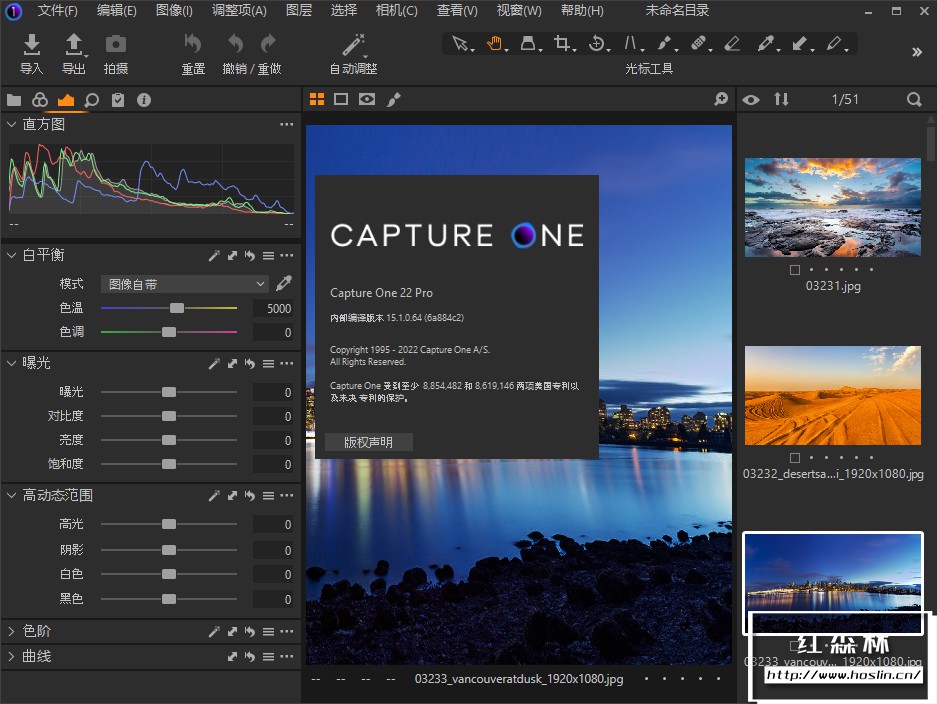Open the 模式 dropdown showing 图像自带
The image size is (937, 704).
point(186,284)
